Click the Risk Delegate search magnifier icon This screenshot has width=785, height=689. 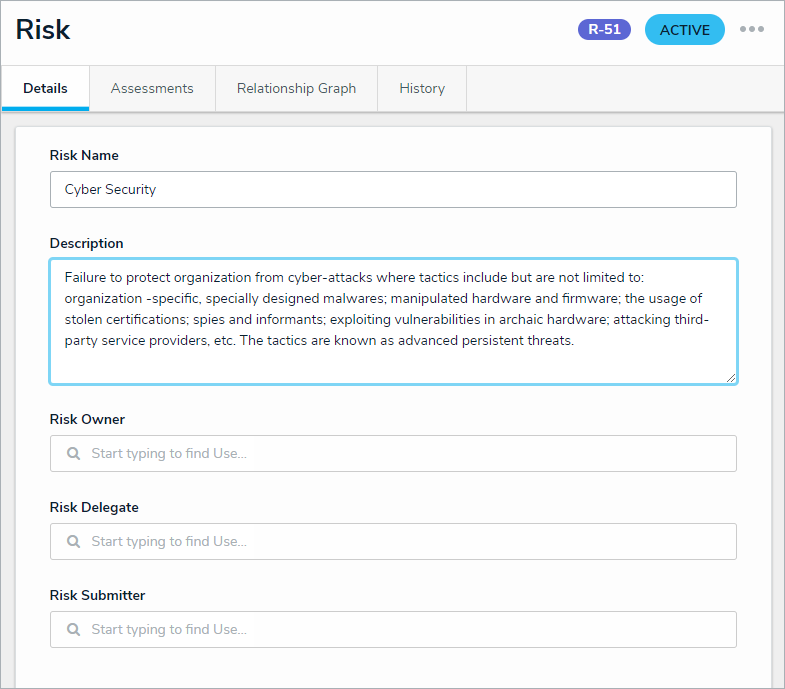coord(73,541)
